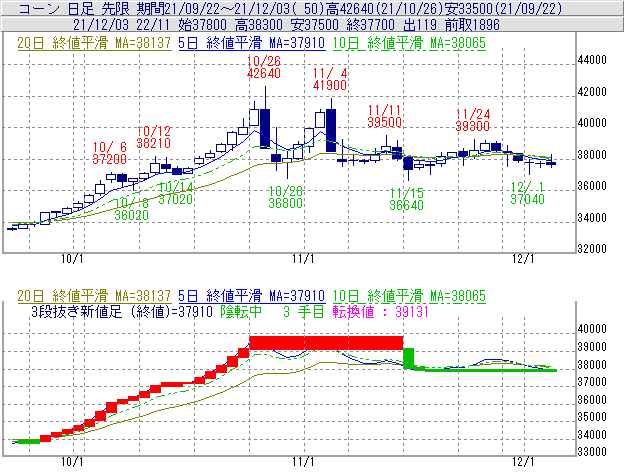Click the 安33500(21/09/22) header value

(504, 8)
